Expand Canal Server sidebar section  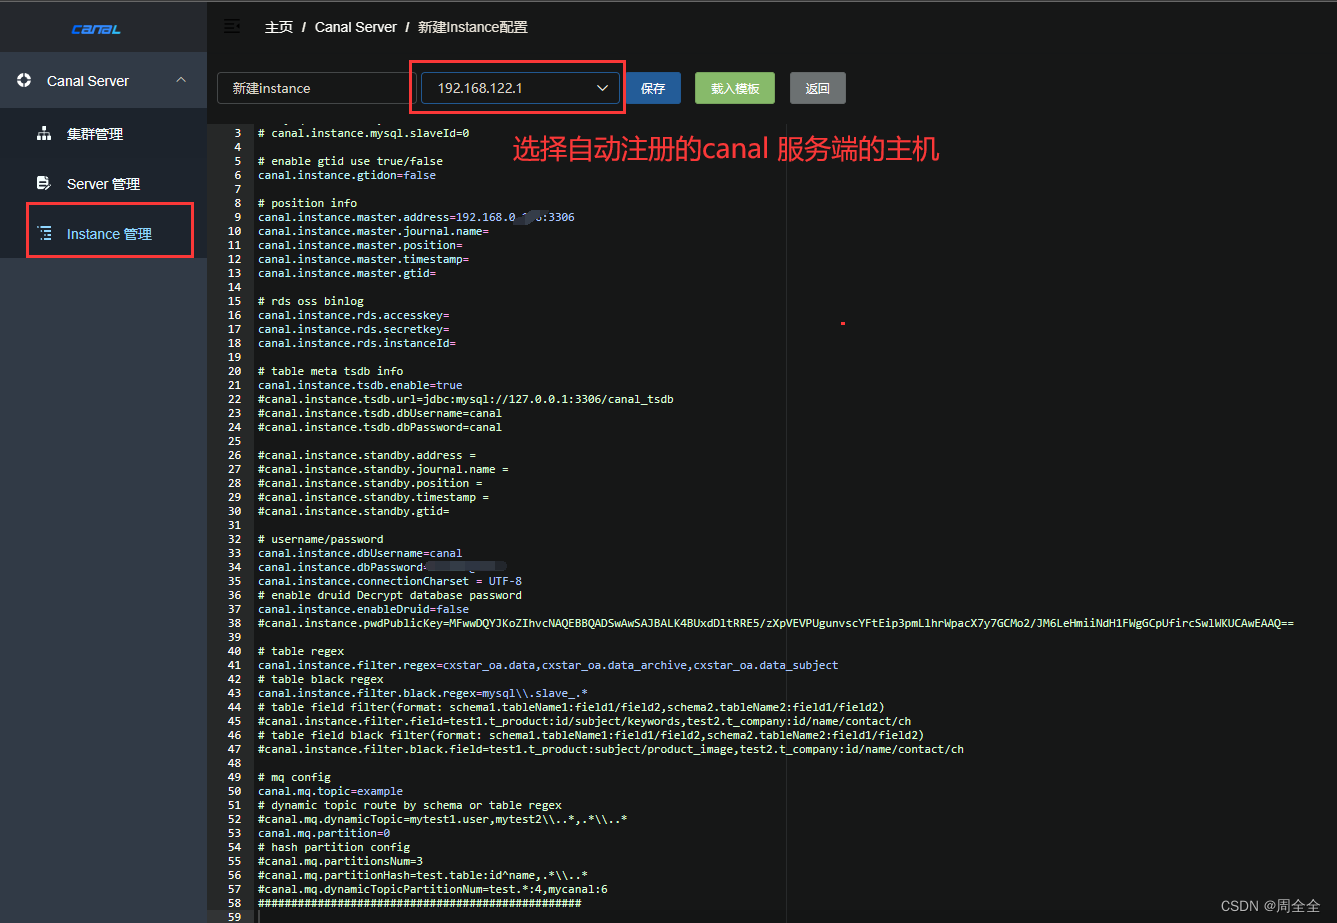[x=103, y=81]
